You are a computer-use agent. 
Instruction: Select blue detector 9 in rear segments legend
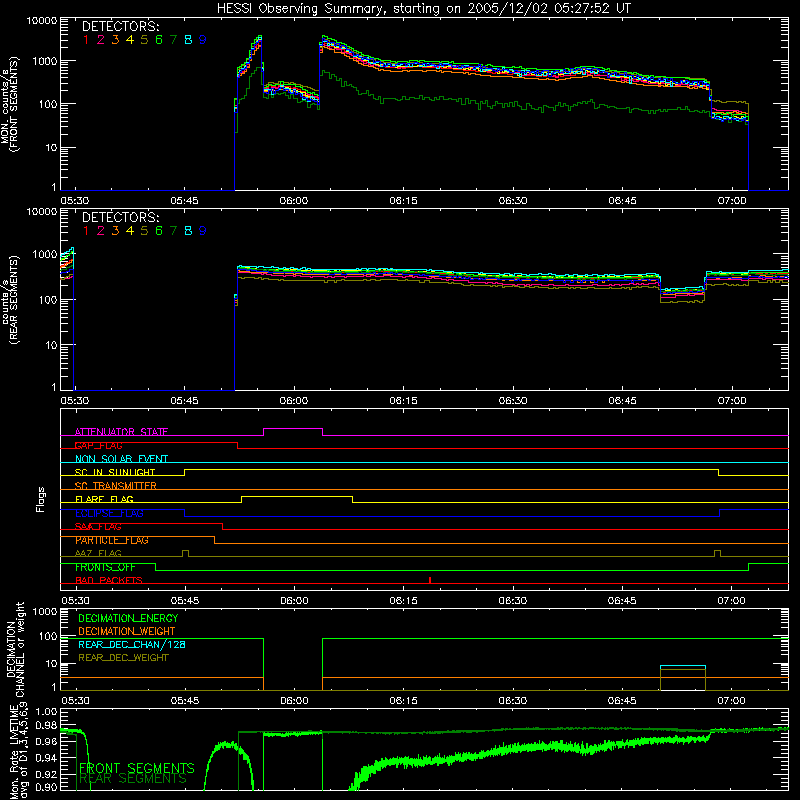[203, 231]
